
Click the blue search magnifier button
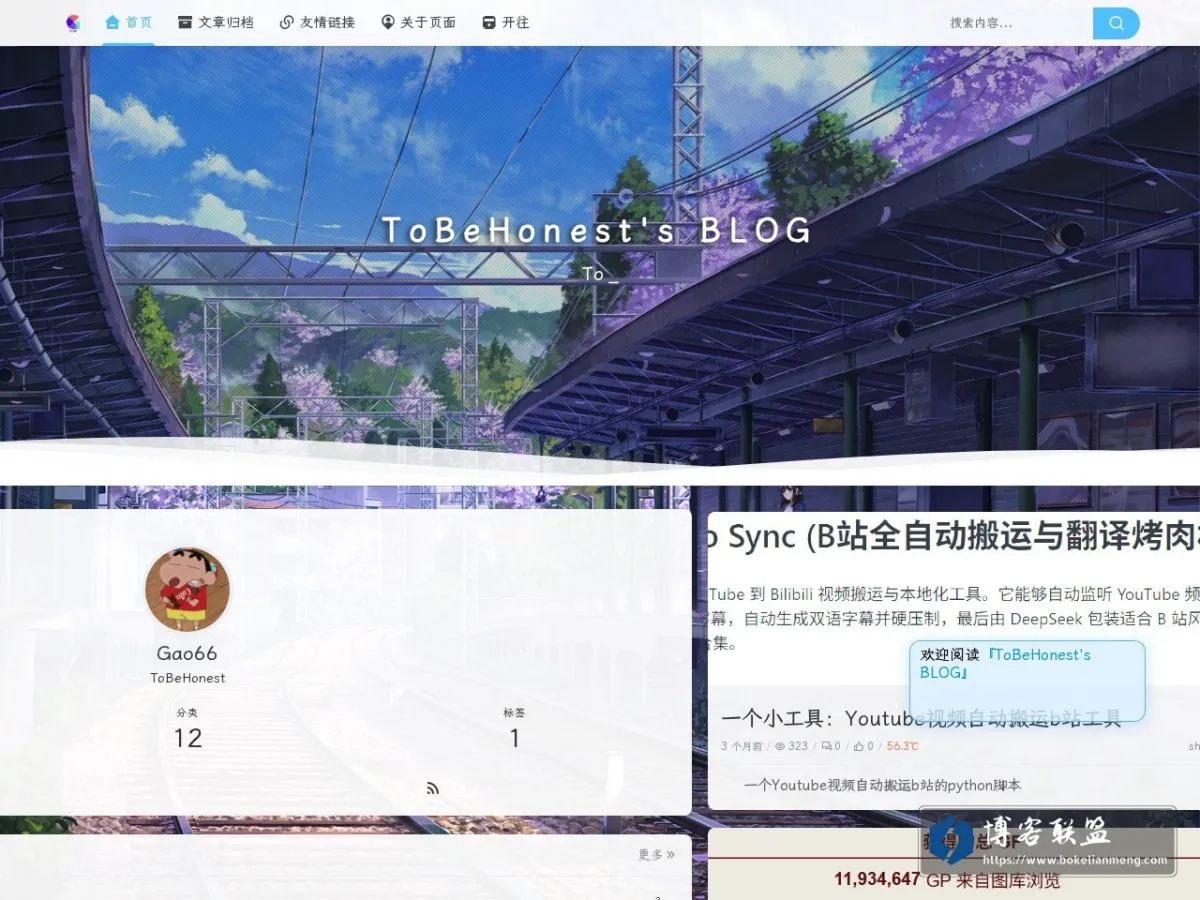click(1116, 23)
